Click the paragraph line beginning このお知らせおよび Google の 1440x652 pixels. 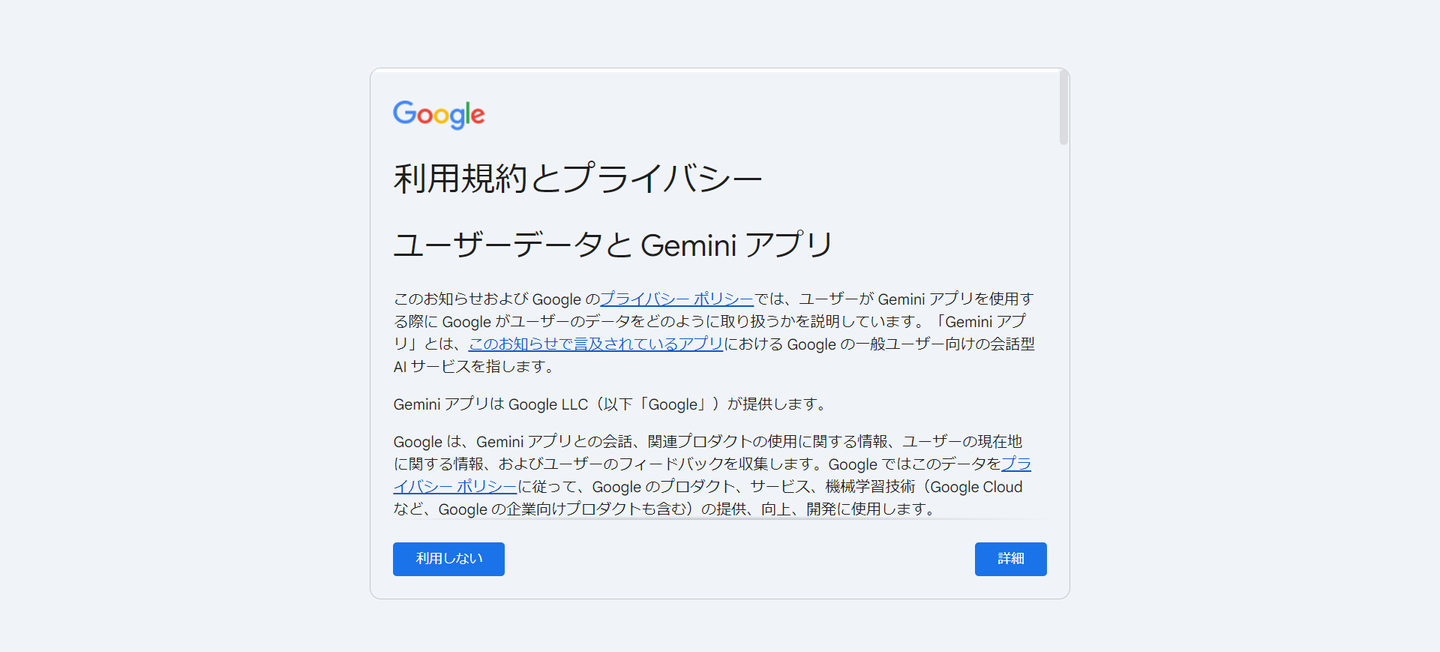tap(495, 299)
